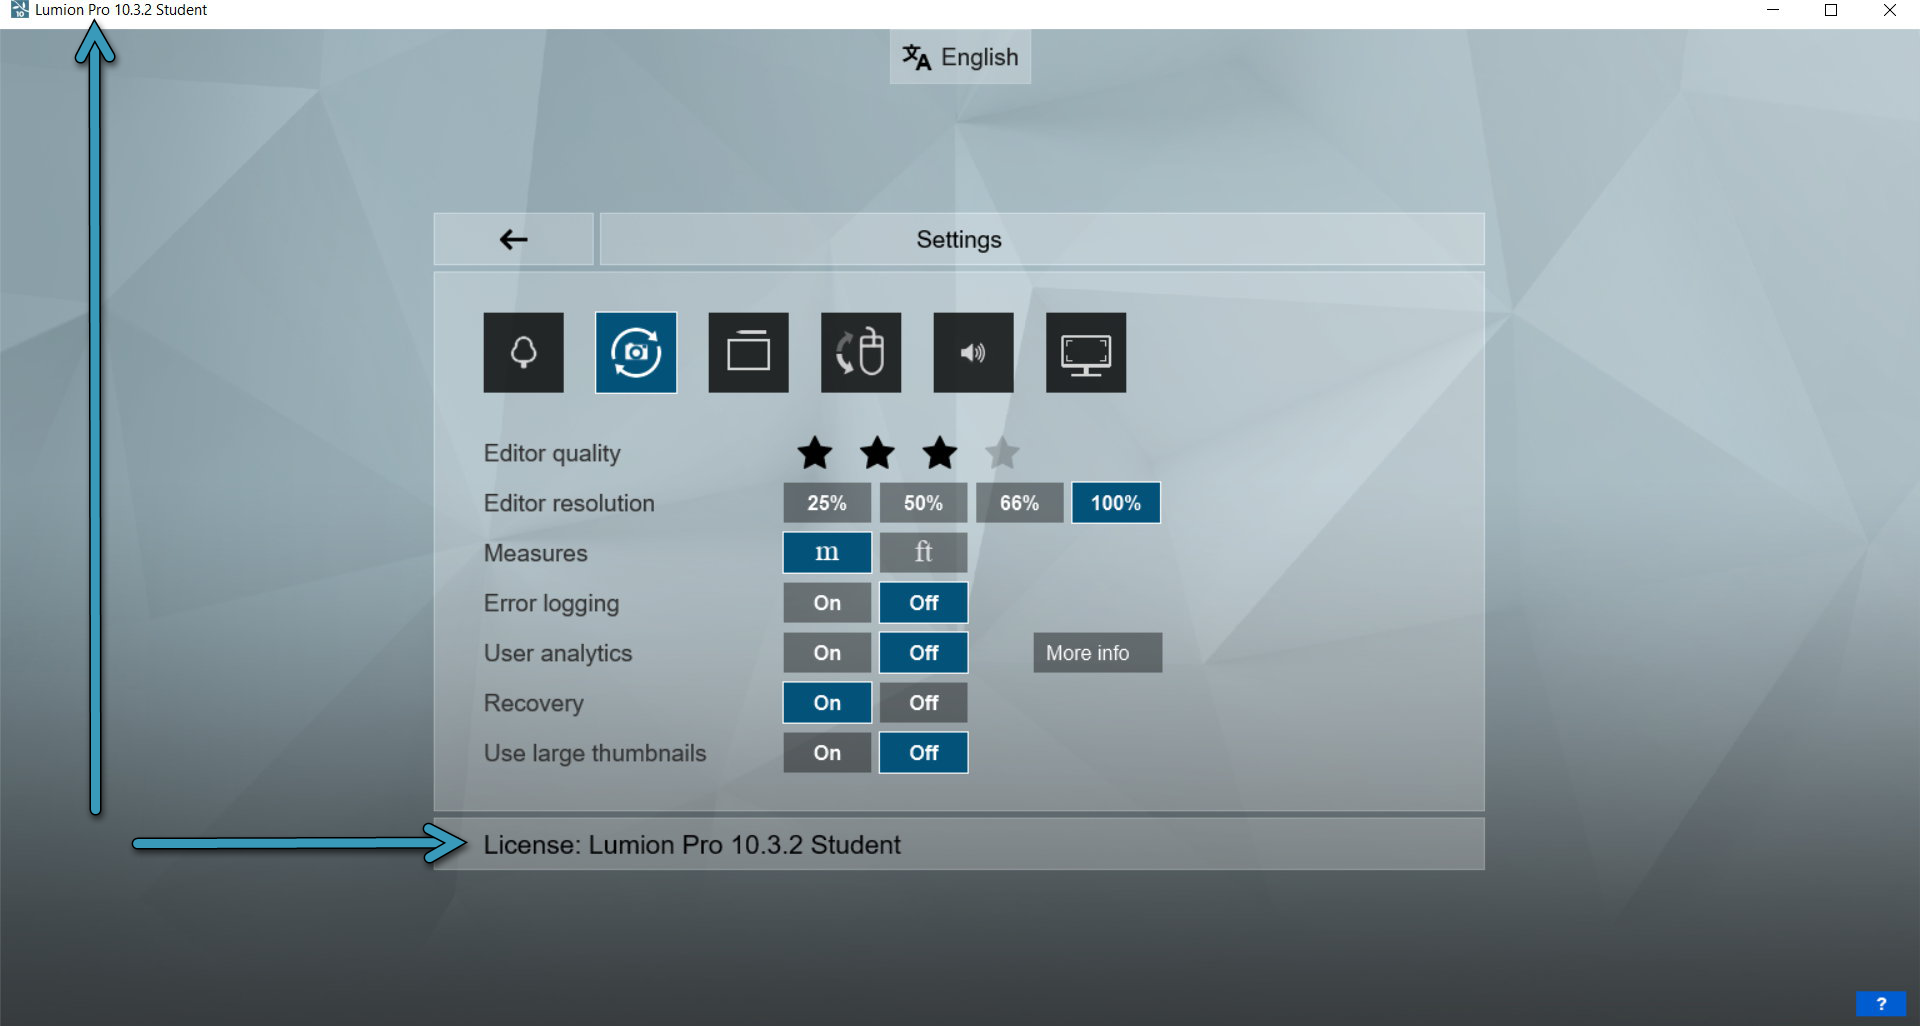Click the License Lumion Pro bar

958,845
